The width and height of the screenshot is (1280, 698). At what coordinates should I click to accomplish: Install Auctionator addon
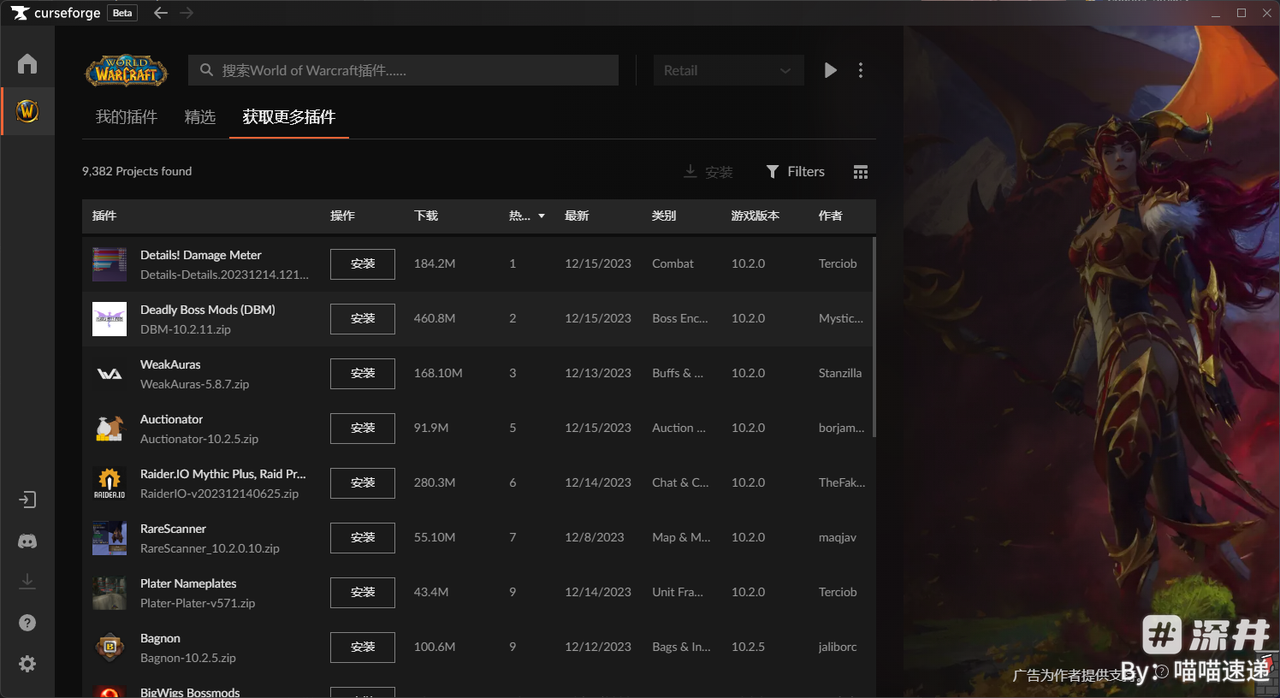pos(362,428)
